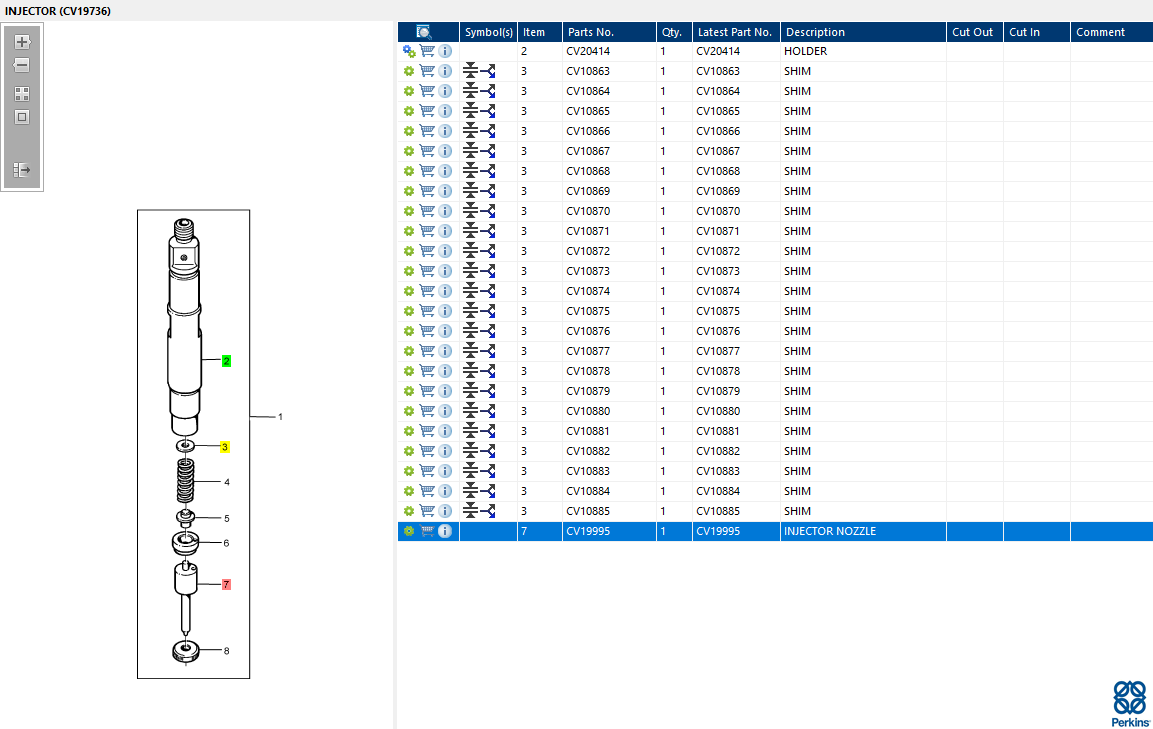Image resolution: width=1153 pixels, height=729 pixels.
Task: Sort by the Item column header
Action: (x=540, y=32)
